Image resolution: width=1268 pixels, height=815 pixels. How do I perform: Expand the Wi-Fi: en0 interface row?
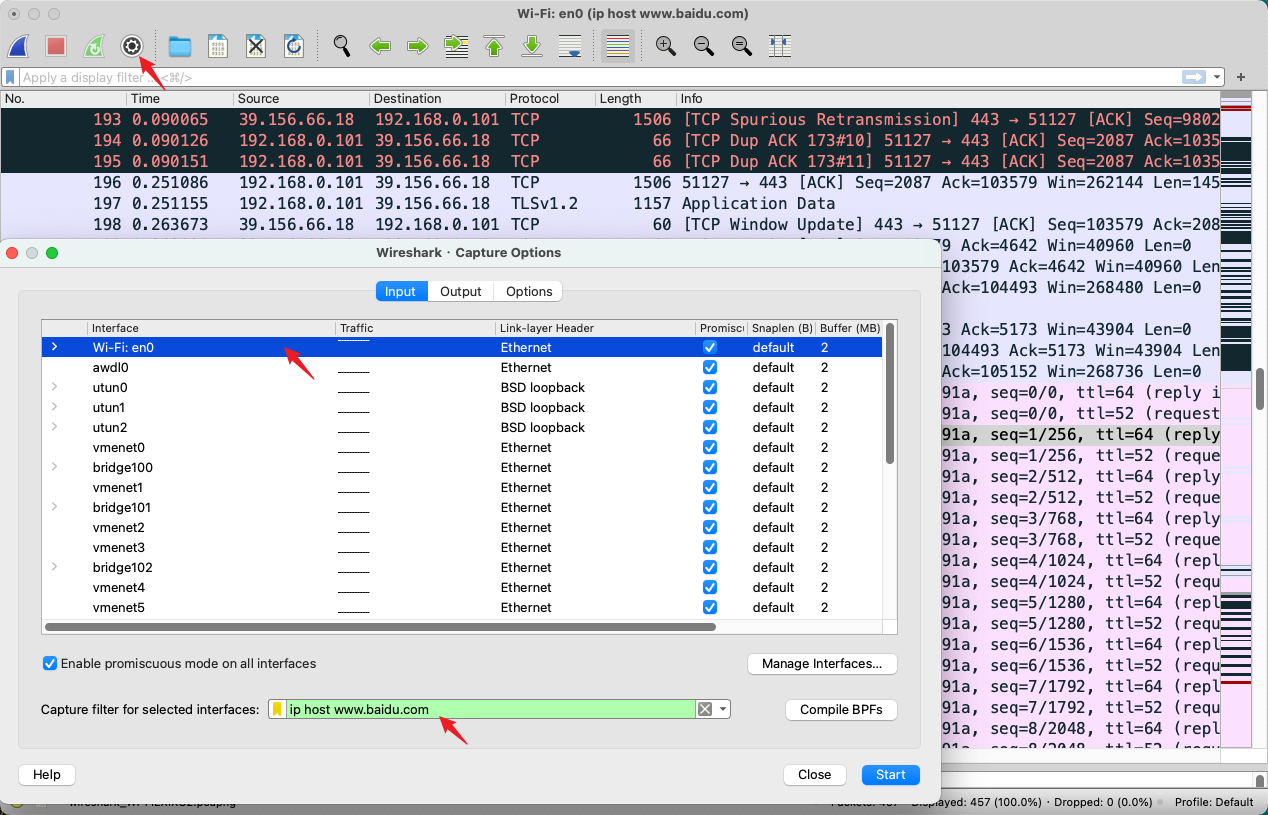coord(54,347)
